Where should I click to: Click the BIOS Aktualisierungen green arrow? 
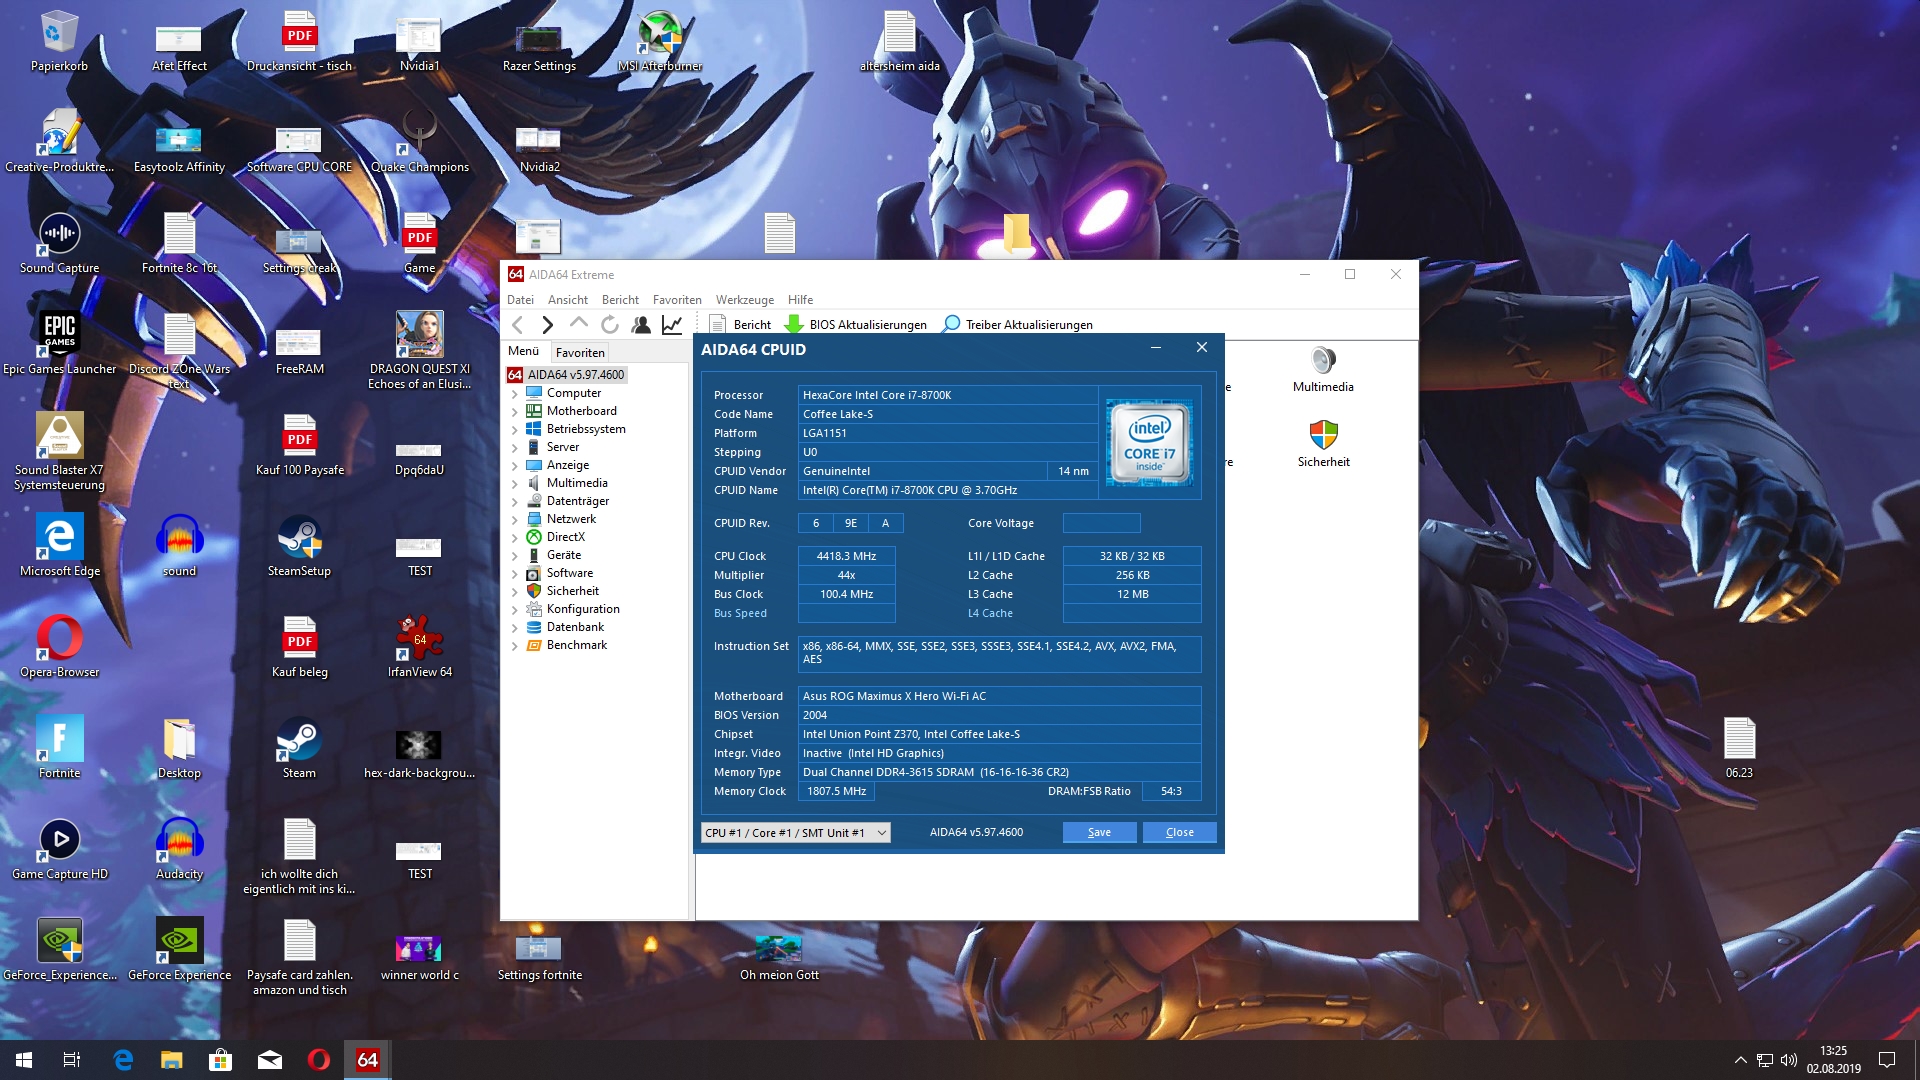[794, 325]
